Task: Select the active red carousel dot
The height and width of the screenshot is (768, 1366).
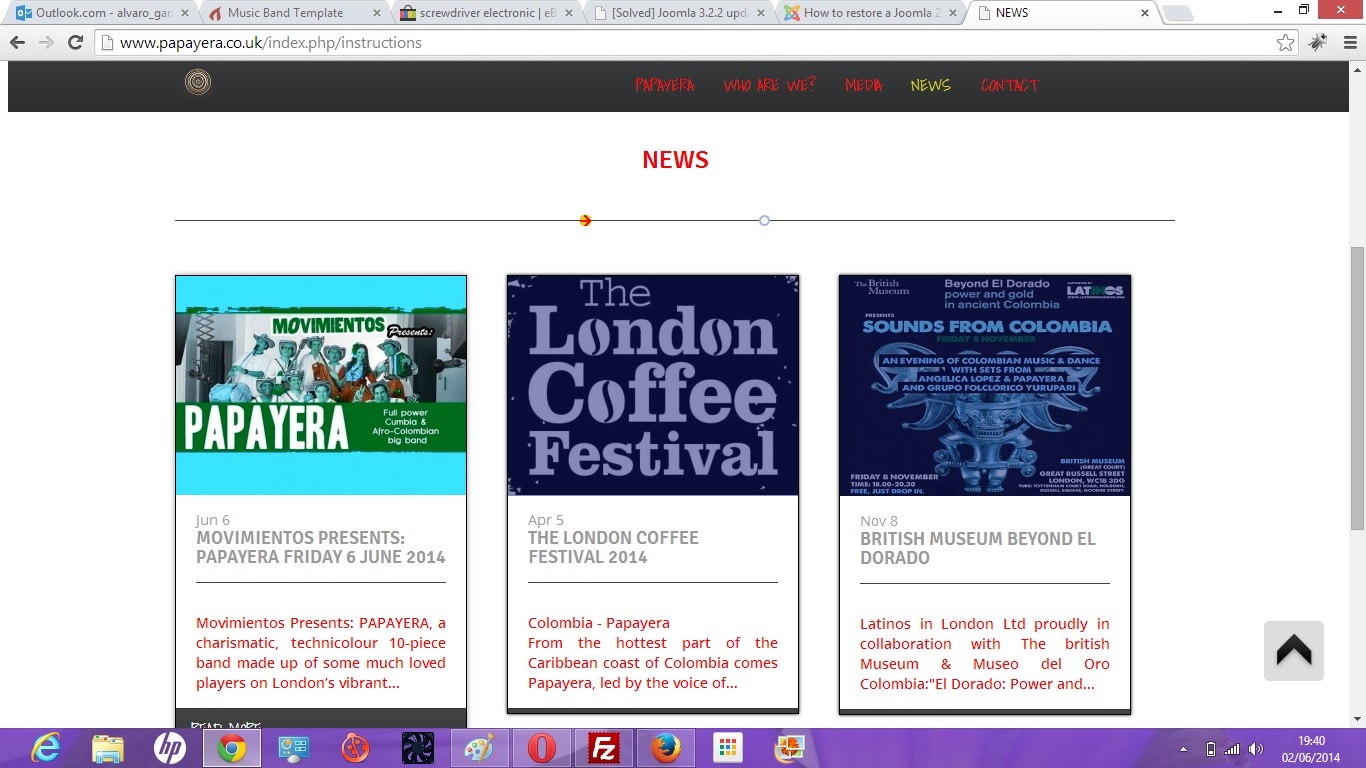Action: pos(585,220)
